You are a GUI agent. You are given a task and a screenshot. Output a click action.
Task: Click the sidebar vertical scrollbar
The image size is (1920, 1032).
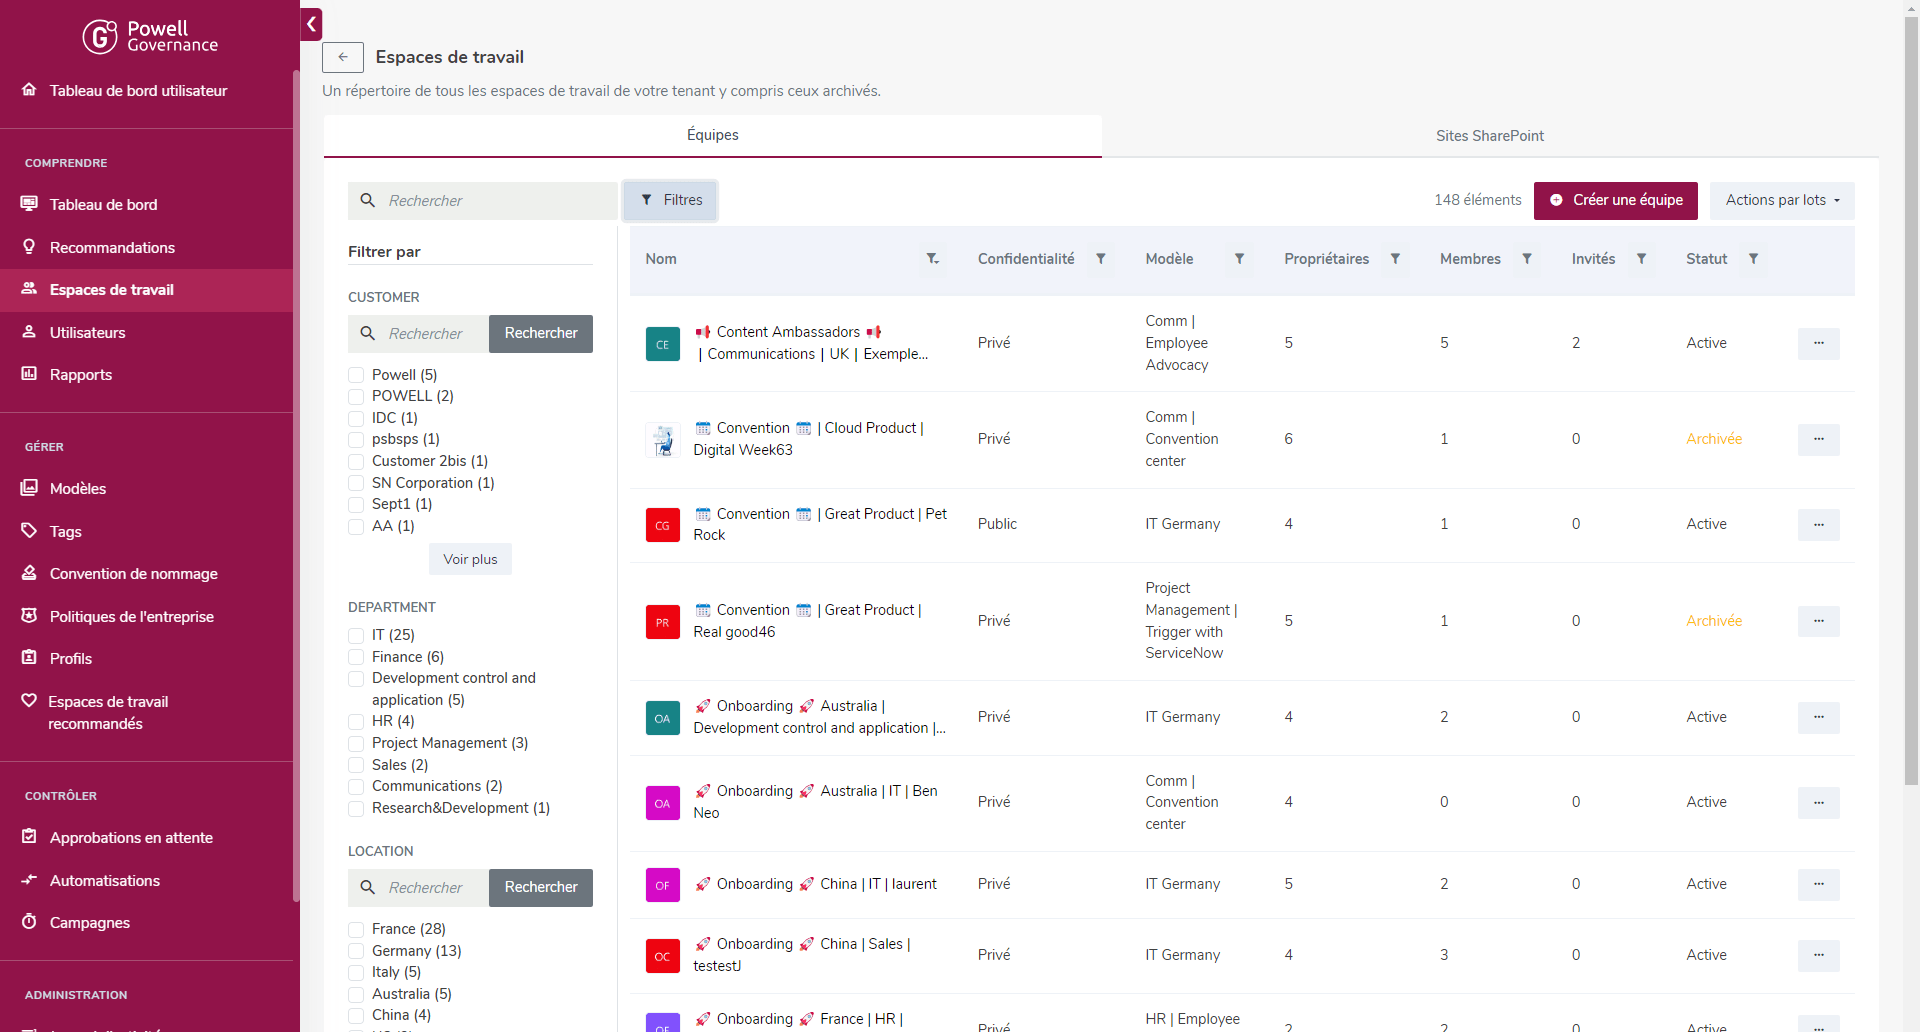(x=296, y=485)
